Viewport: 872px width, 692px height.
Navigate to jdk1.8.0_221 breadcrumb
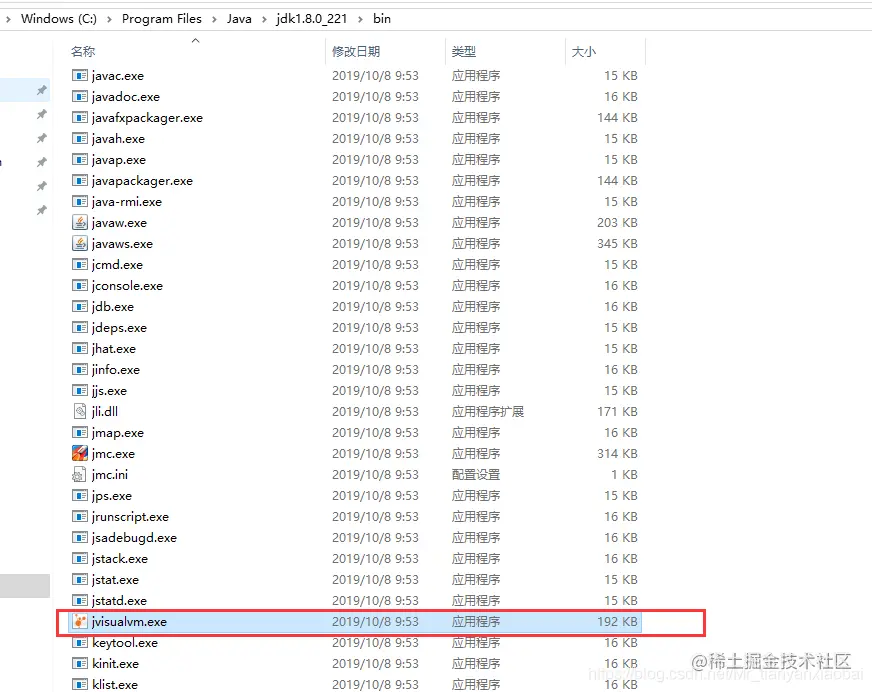click(311, 19)
